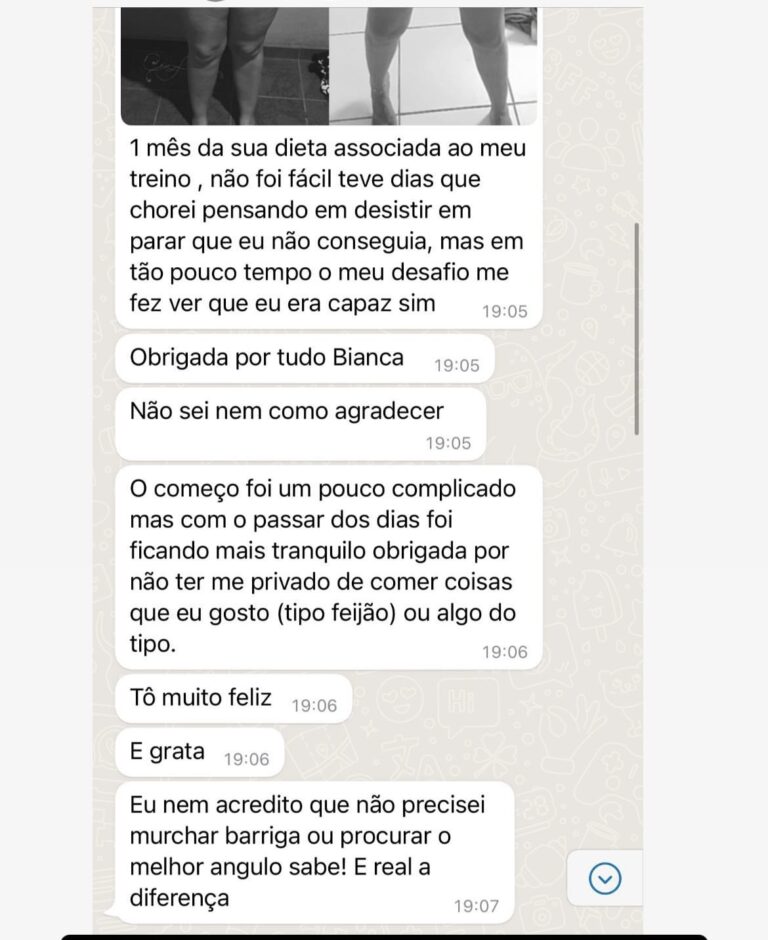Click the 19:07 timestamp on last message
Viewport: 768px width, 940px height.
(476, 906)
